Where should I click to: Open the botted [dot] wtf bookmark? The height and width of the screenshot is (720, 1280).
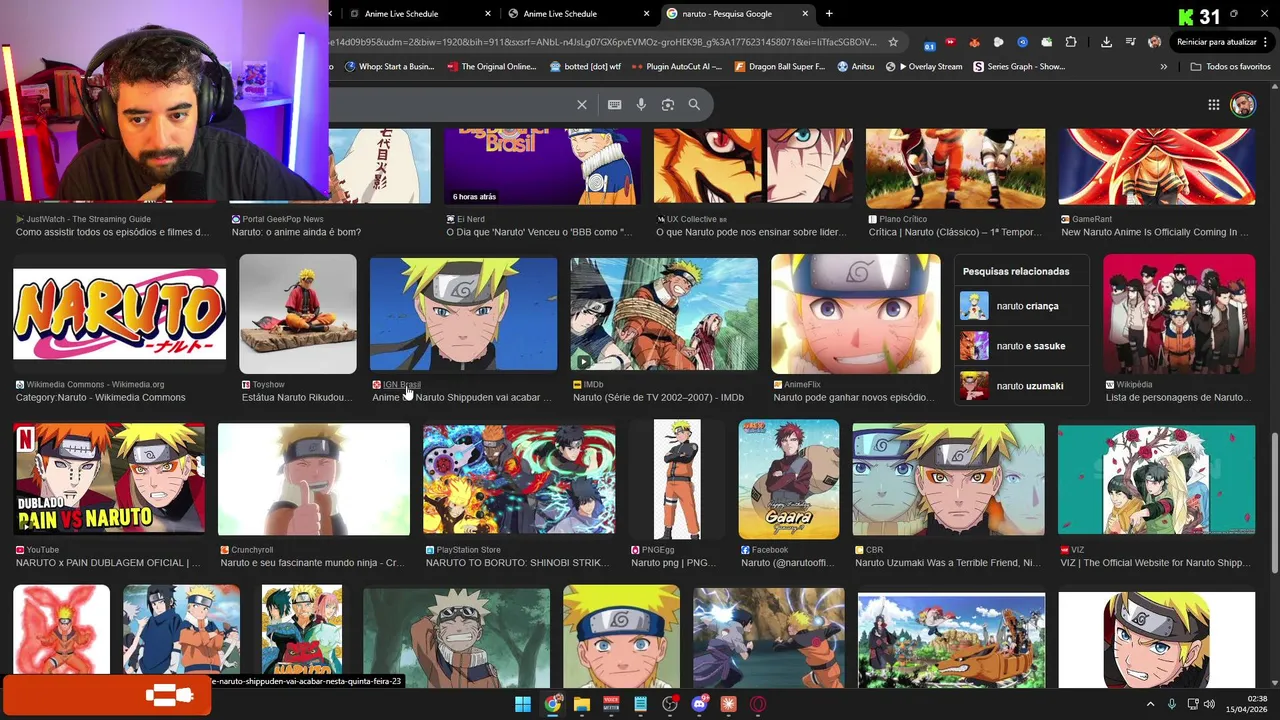pos(585,67)
